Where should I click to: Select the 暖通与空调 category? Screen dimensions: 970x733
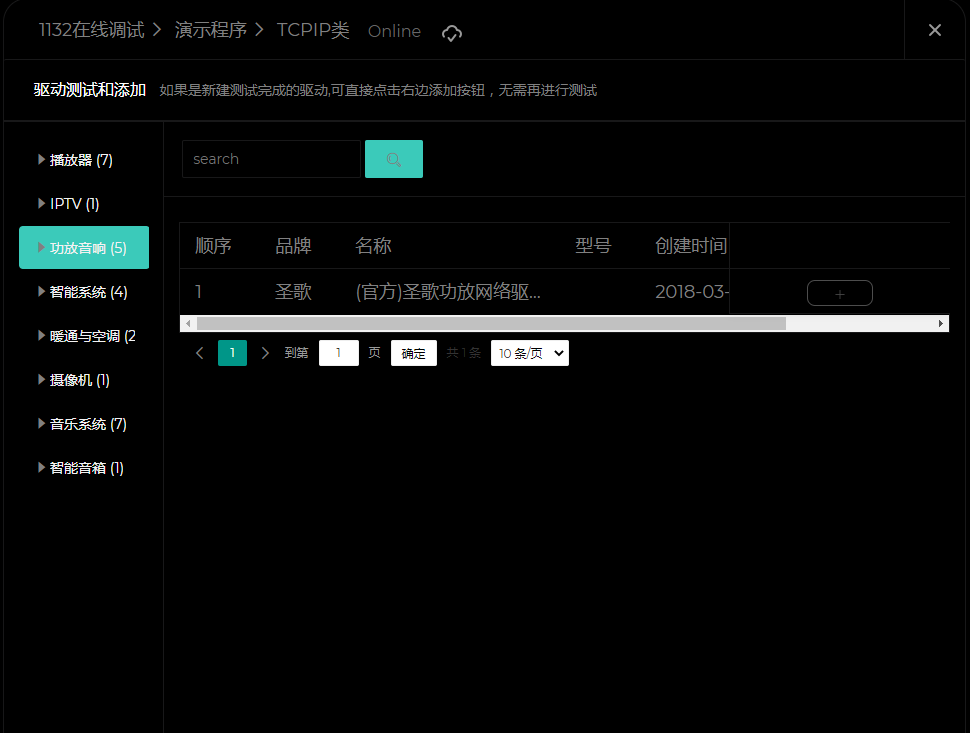click(92, 336)
